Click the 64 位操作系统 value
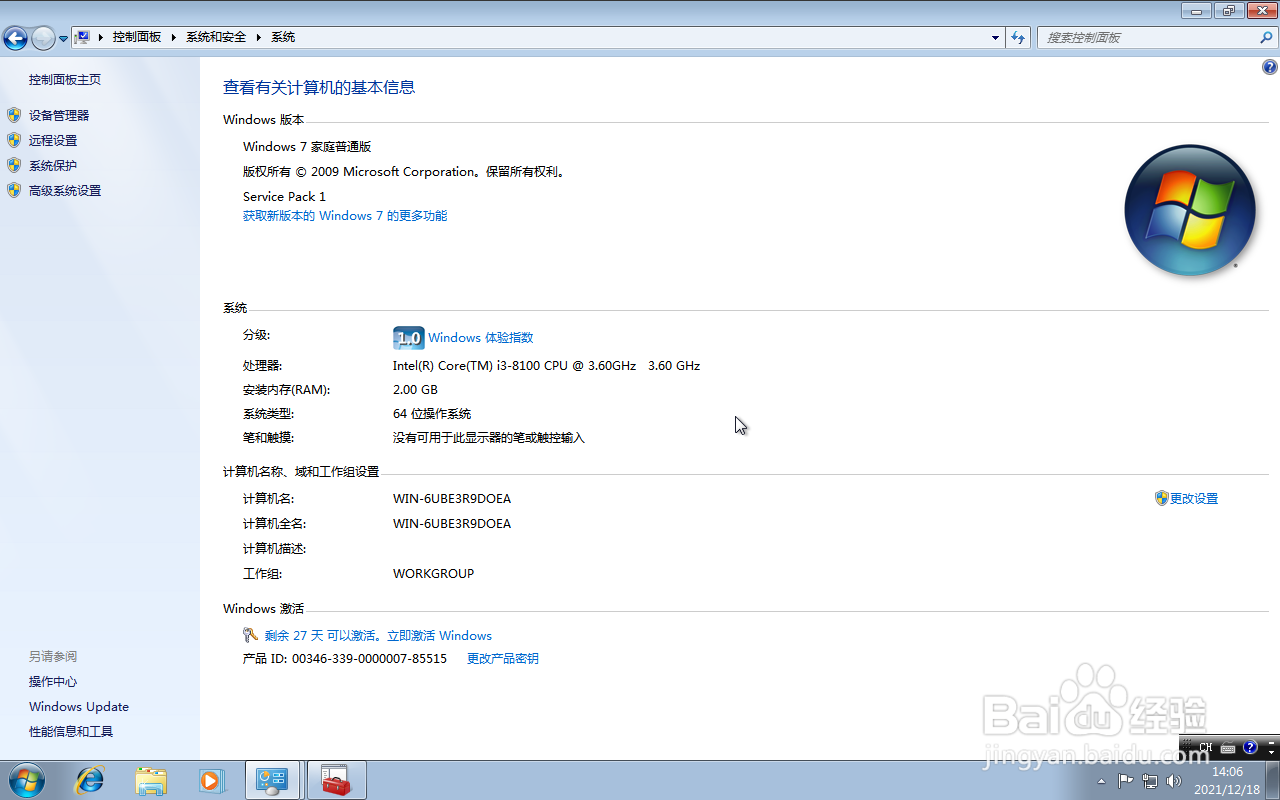This screenshot has width=1280, height=800. tap(432, 413)
